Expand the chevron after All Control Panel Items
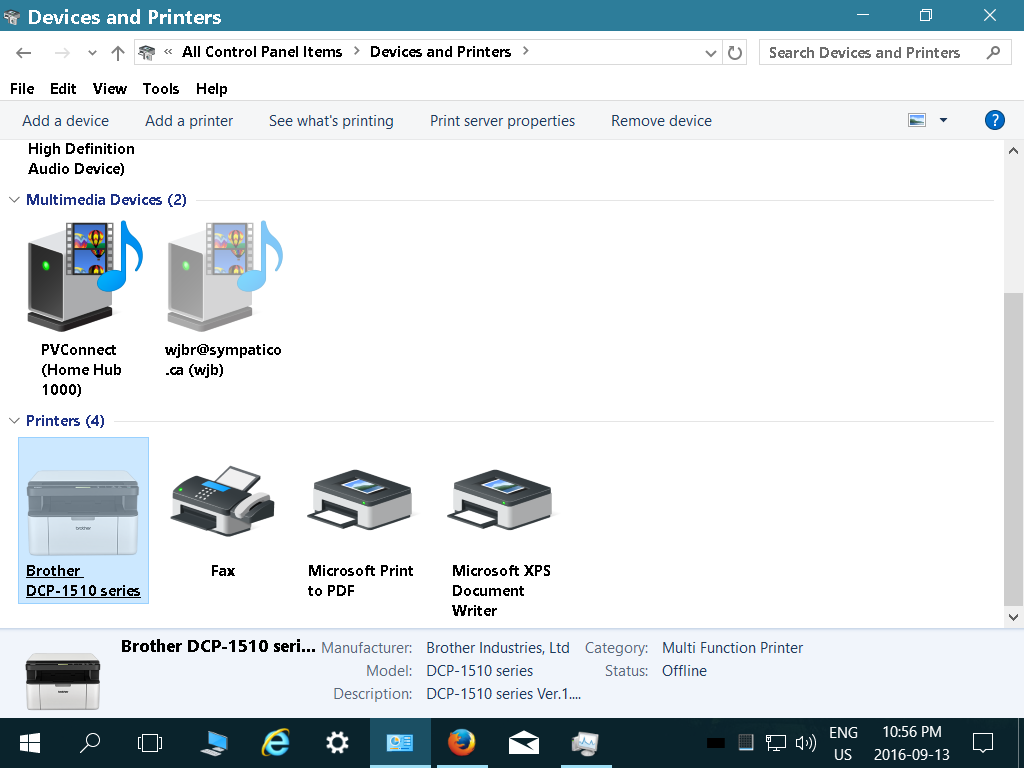Image resolution: width=1024 pixels, height=768 pixels. tap(357, 51)
